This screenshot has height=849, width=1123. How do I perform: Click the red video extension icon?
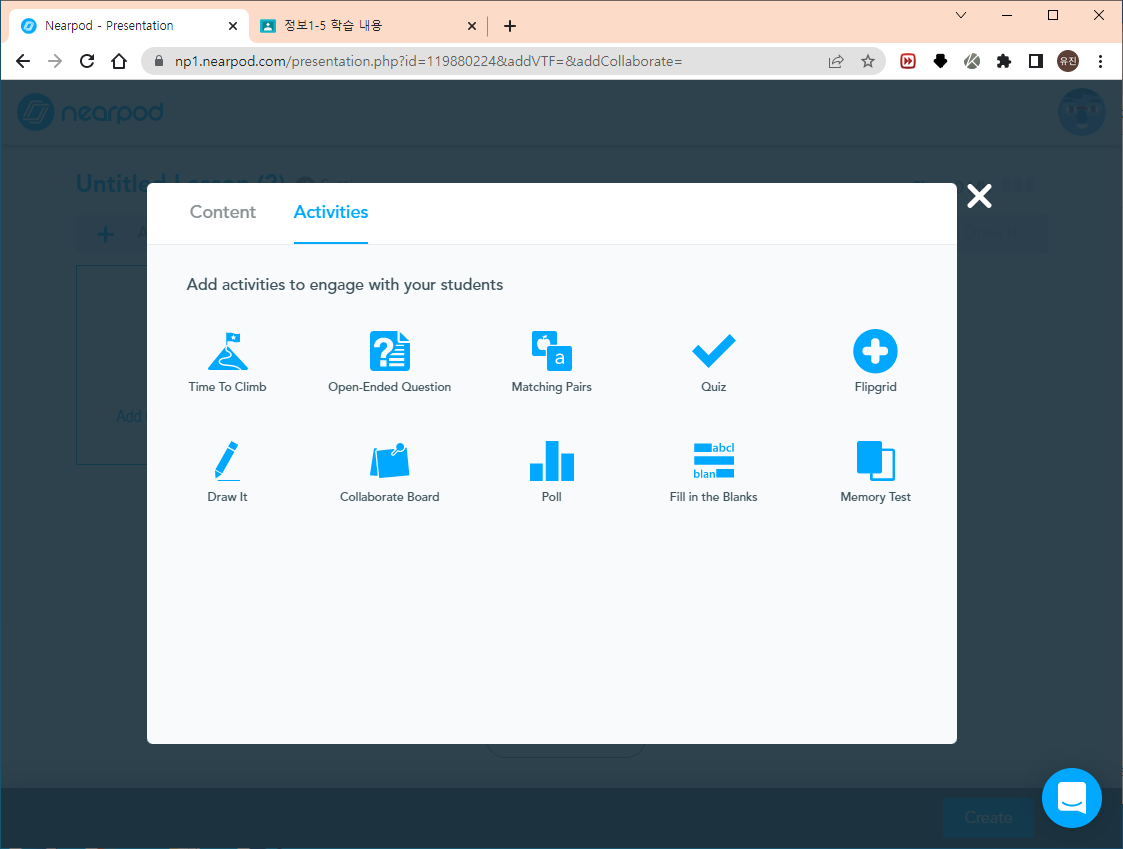click(908, 62)
